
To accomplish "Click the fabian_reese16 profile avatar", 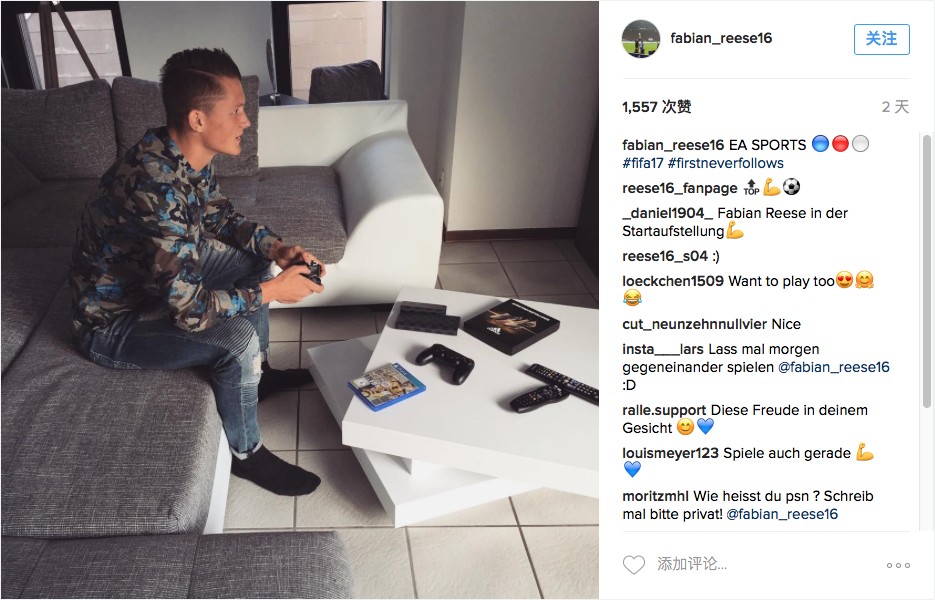I will pos(640,39).
